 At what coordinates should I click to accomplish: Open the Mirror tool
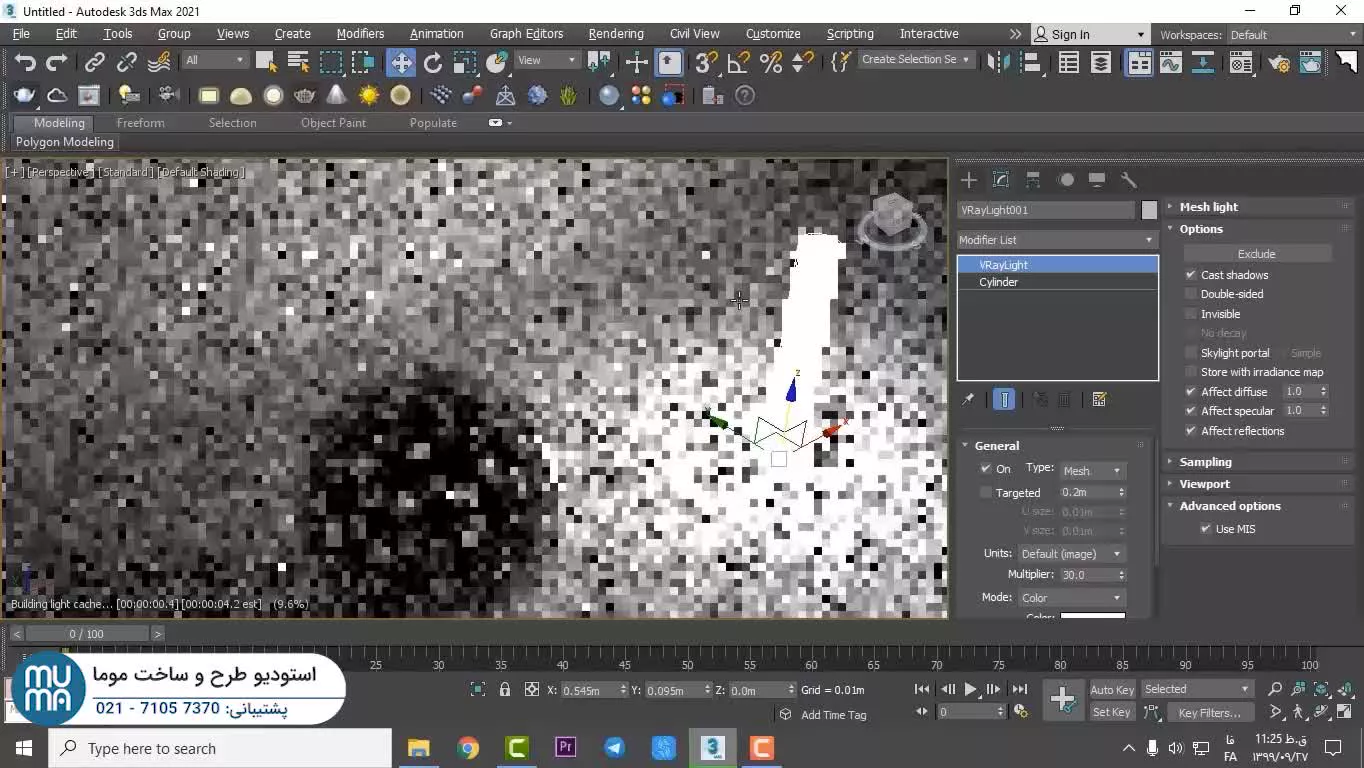point(998,63)
